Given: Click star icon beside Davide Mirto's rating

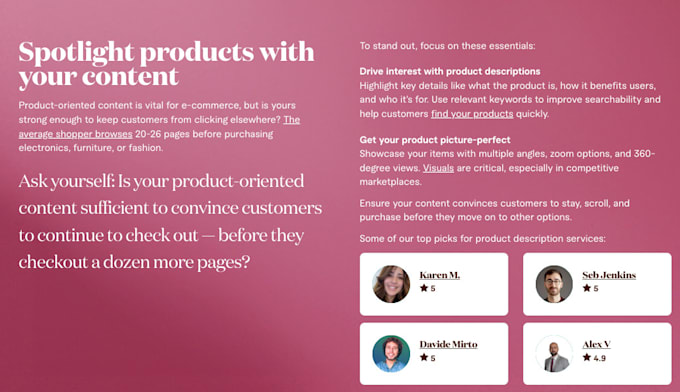Looking at the screenshot, I should 424,357.
